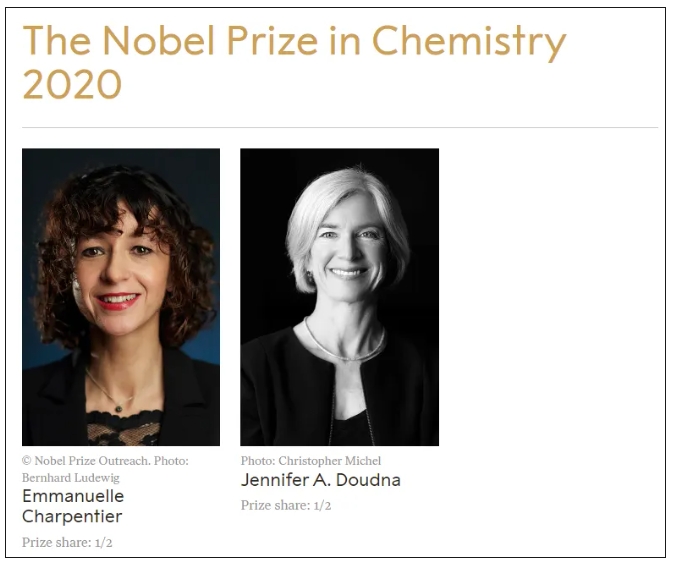The image size is (675, 565).
Task: Click the copyright symbol before "Nobel Prize Outreach"
Action: point(27,461)
